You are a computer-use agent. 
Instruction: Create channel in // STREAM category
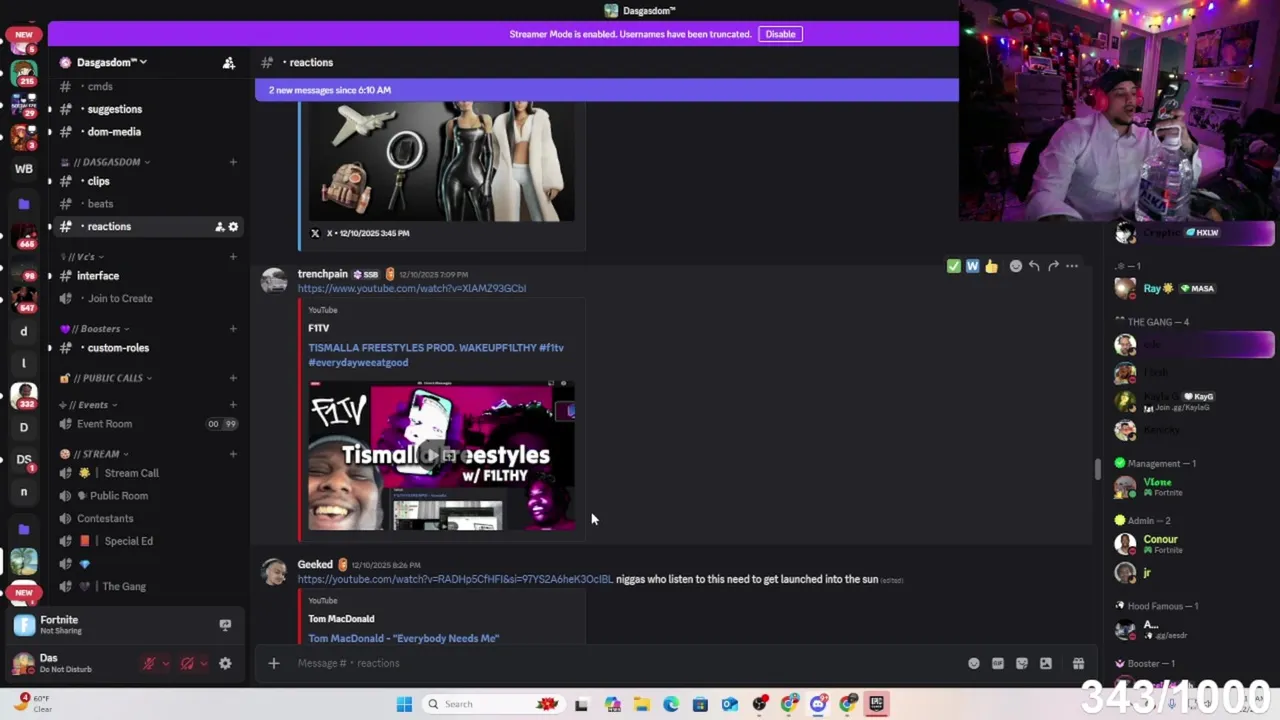click(x=233, y=454)
